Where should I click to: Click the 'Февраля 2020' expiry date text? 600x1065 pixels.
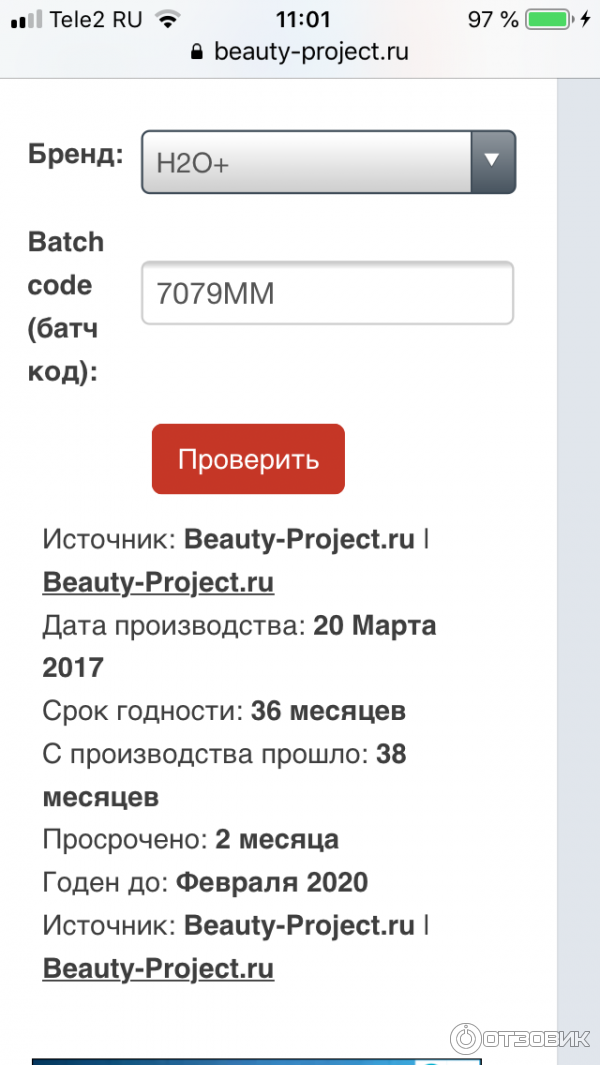coord(272,882)
